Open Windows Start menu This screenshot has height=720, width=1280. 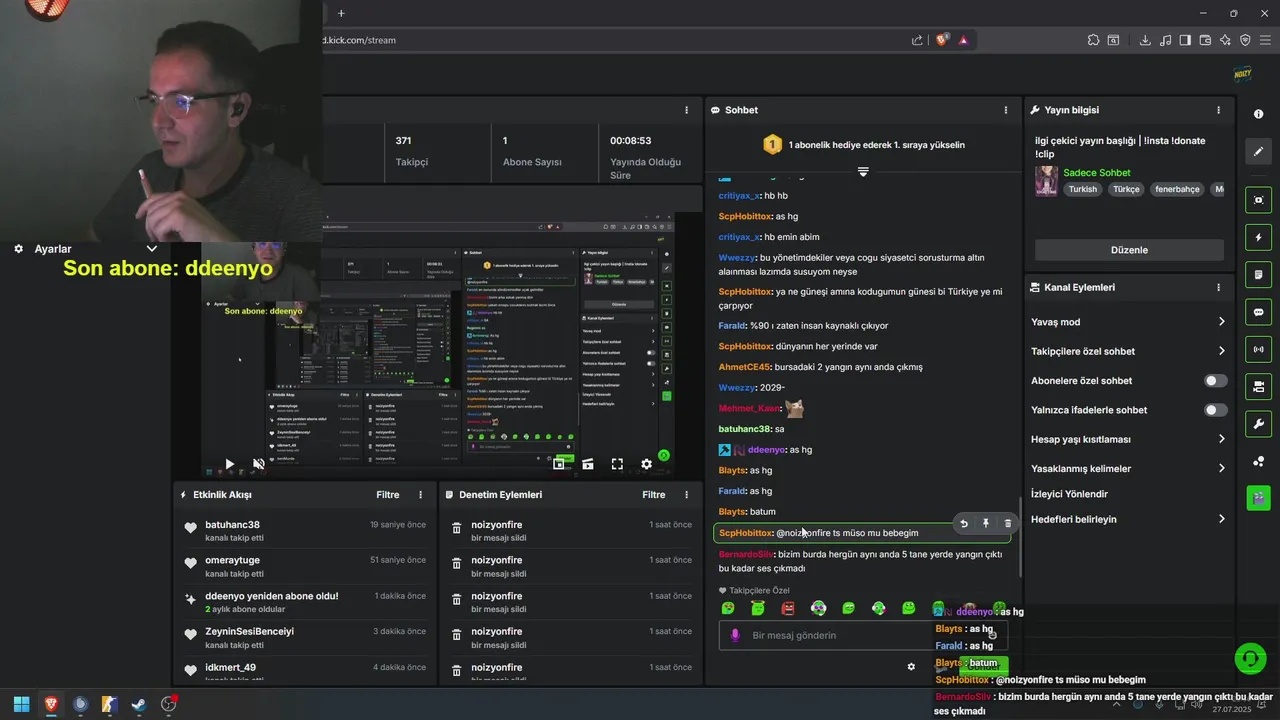click(x=21, y=704)
